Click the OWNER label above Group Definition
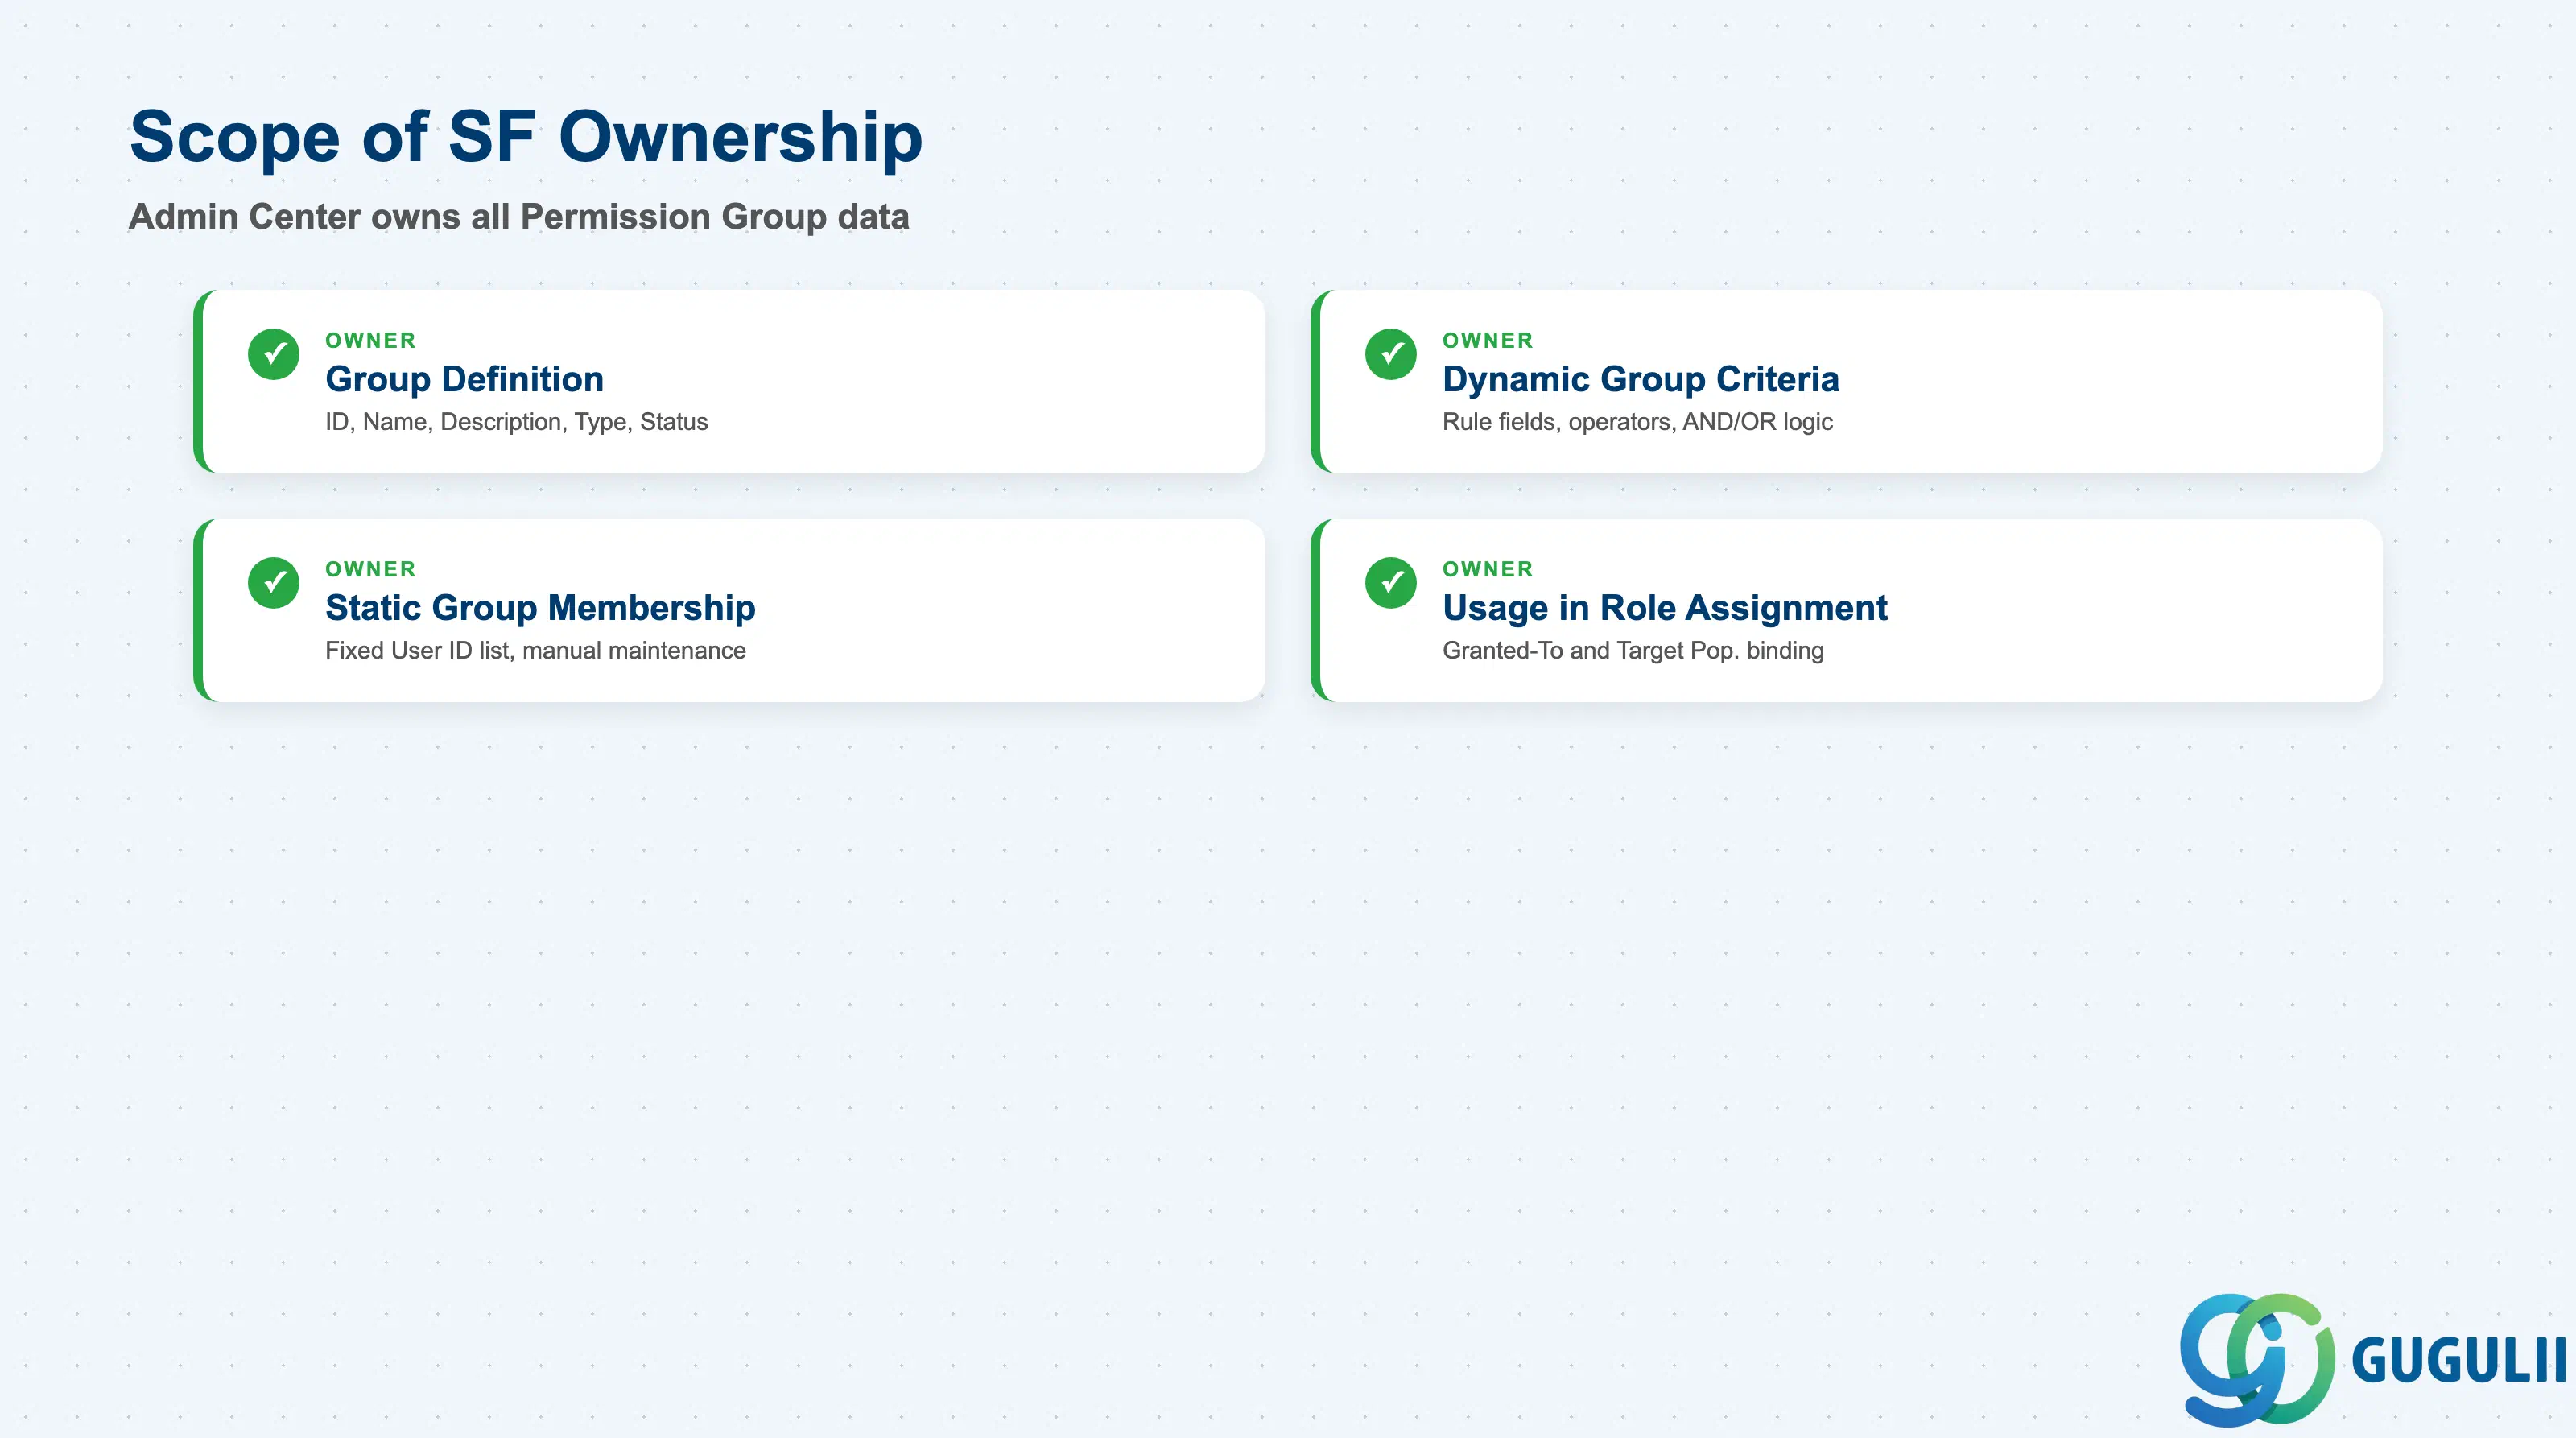The height and width of the screenshot is (1438, 2576). 370,341
